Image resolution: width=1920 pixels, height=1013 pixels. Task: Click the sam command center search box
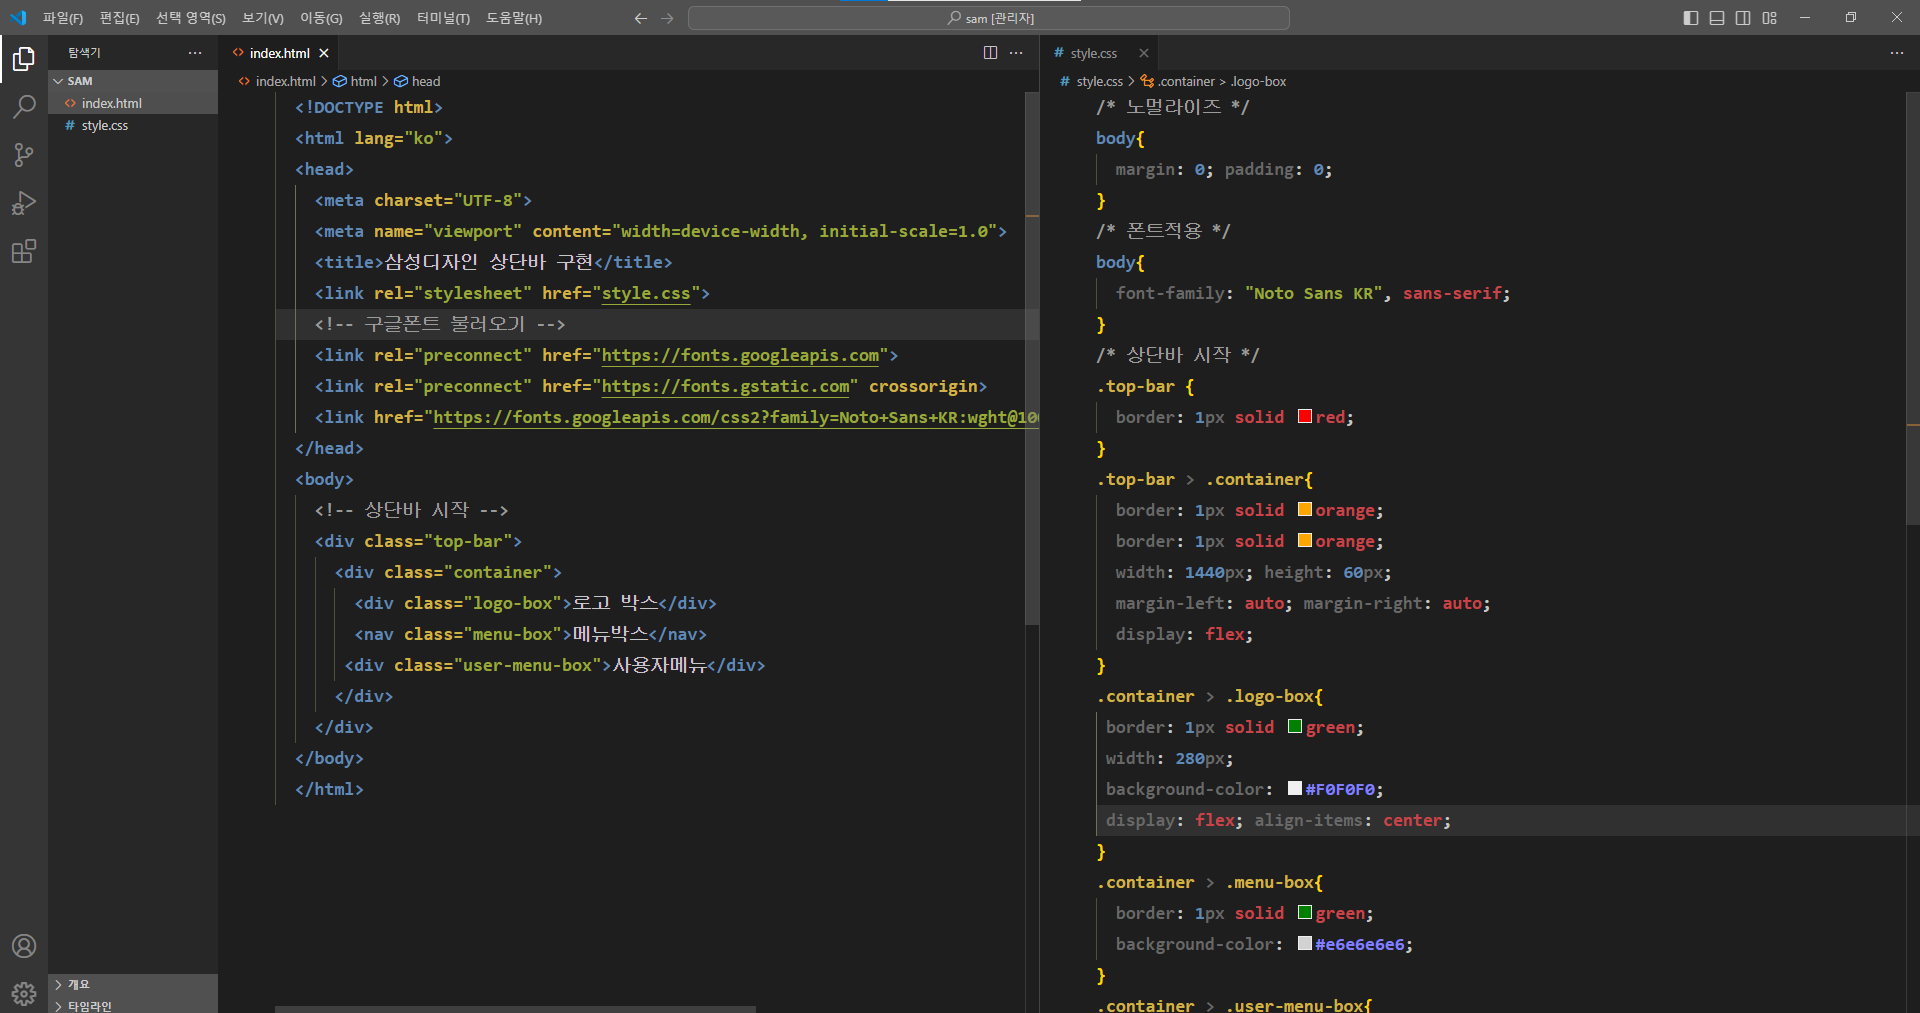(989, 18)
